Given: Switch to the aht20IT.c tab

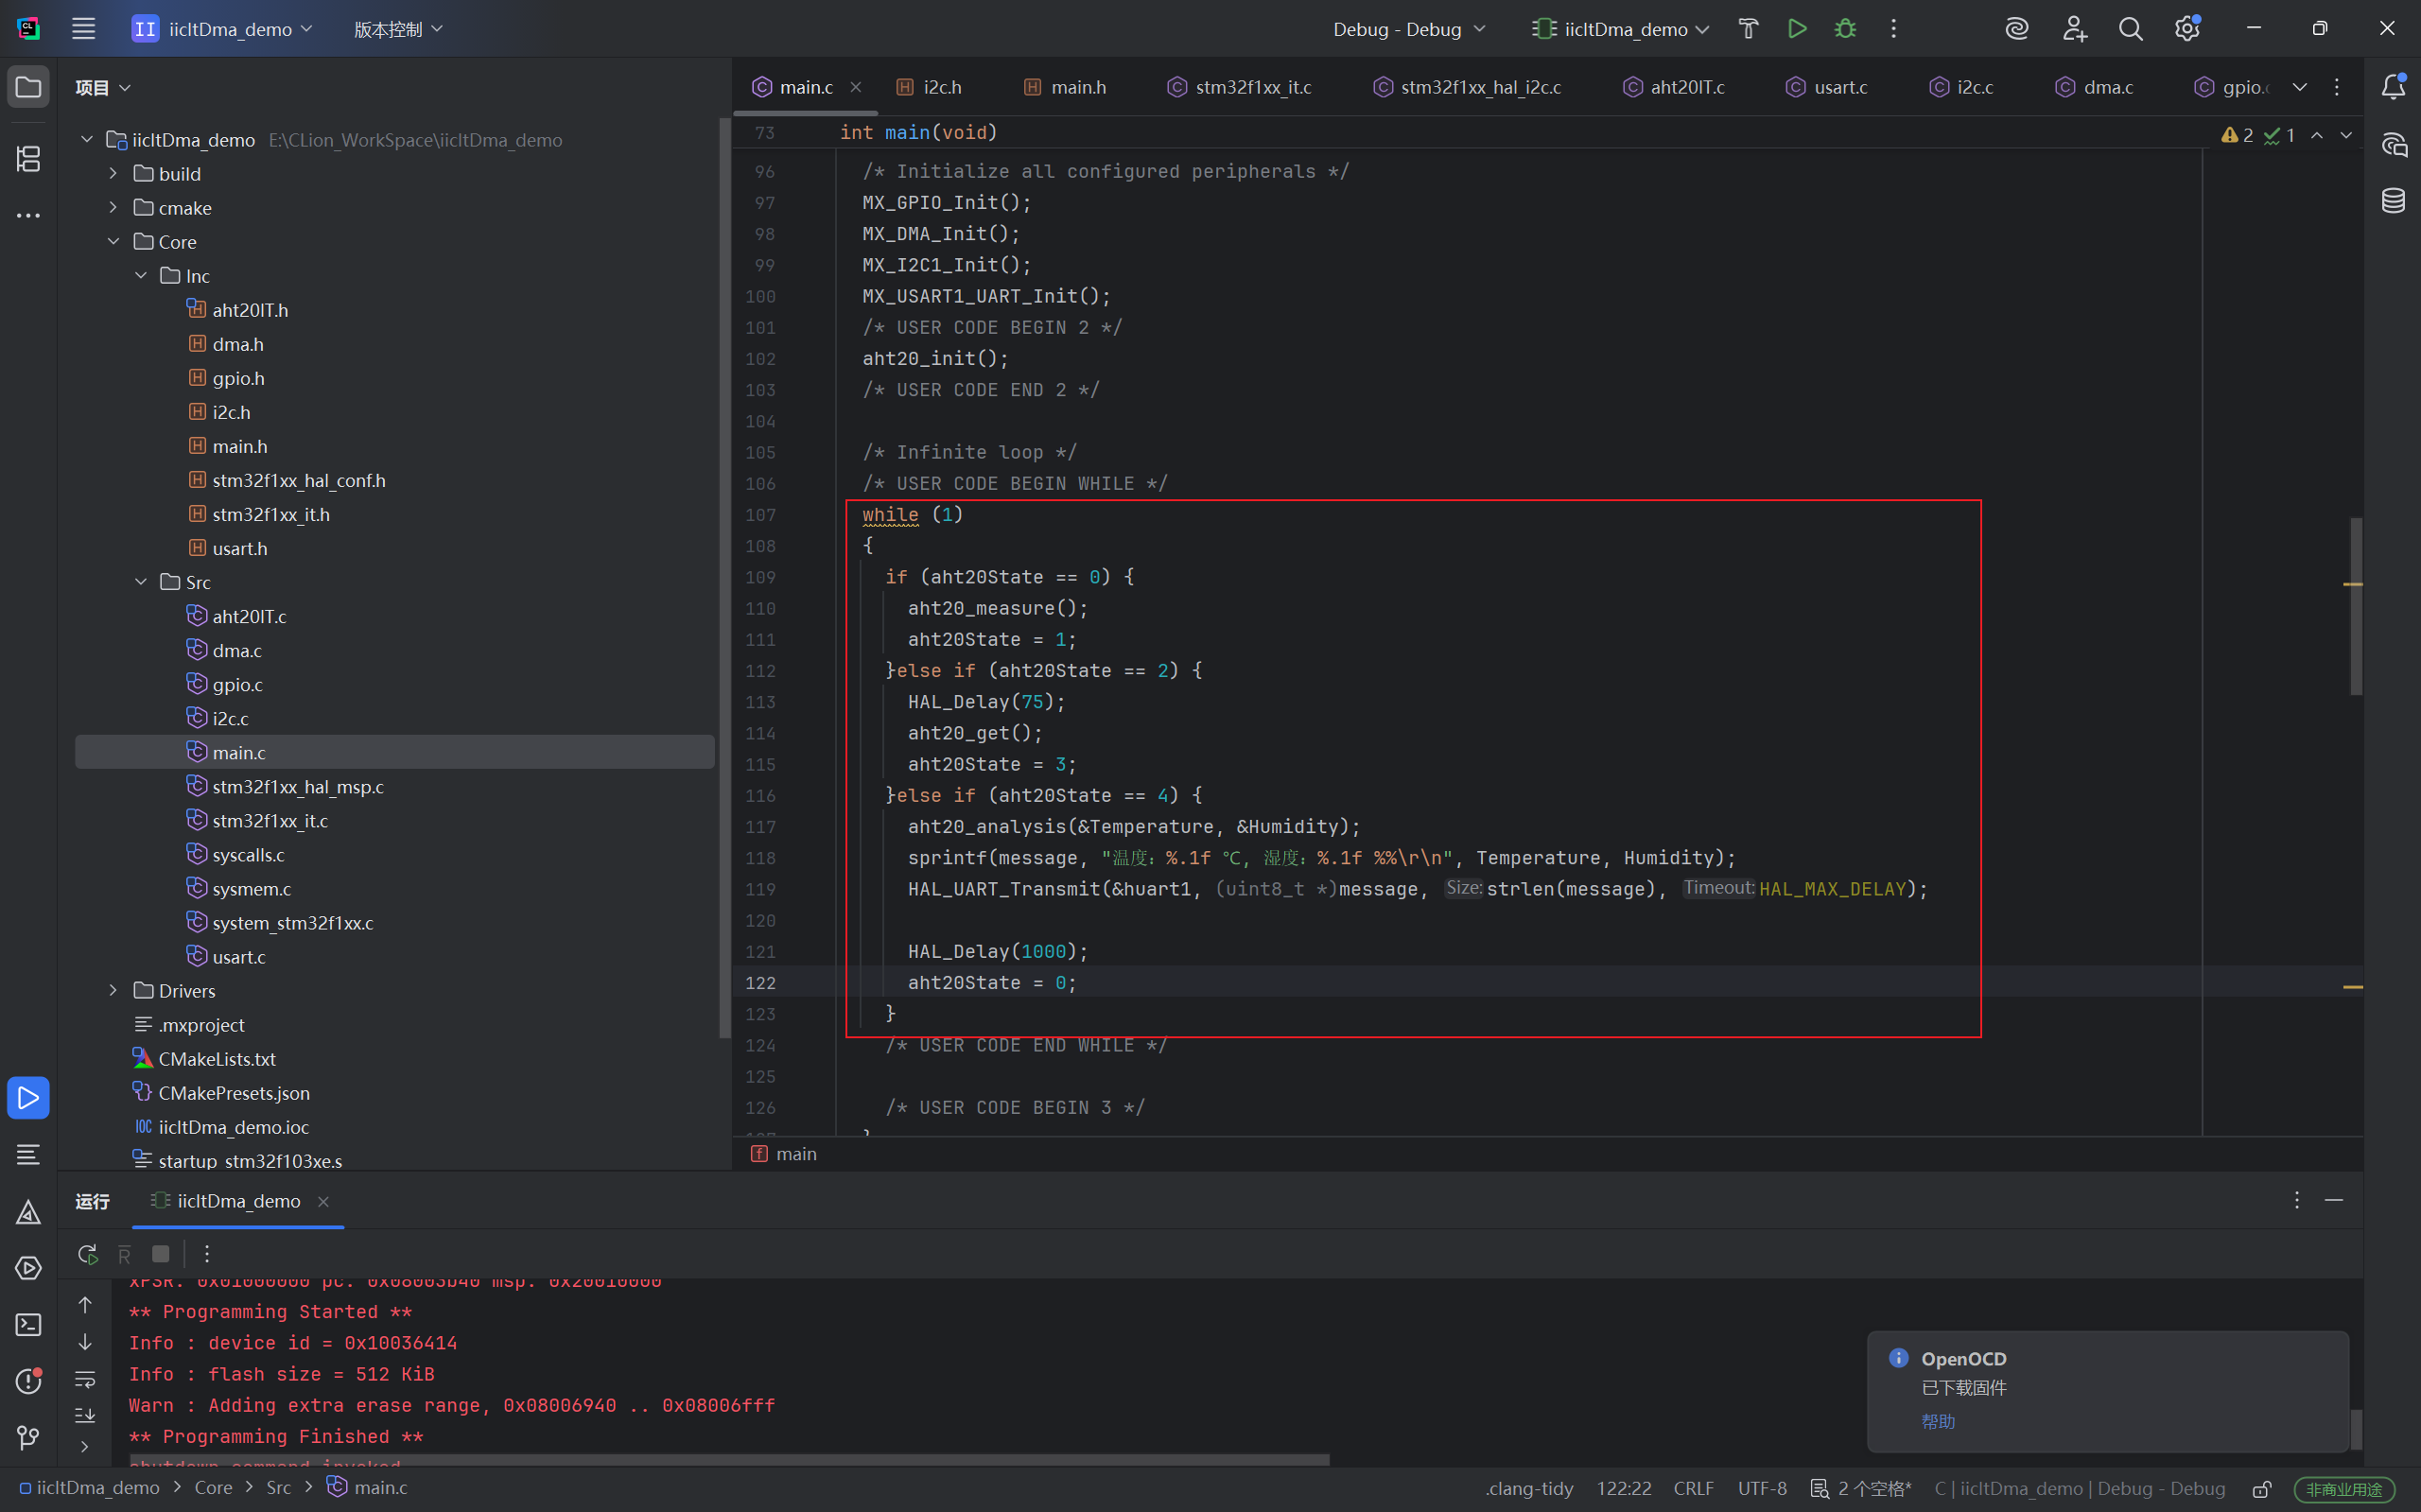Looking at the screenshot, I should point(1686,87).
